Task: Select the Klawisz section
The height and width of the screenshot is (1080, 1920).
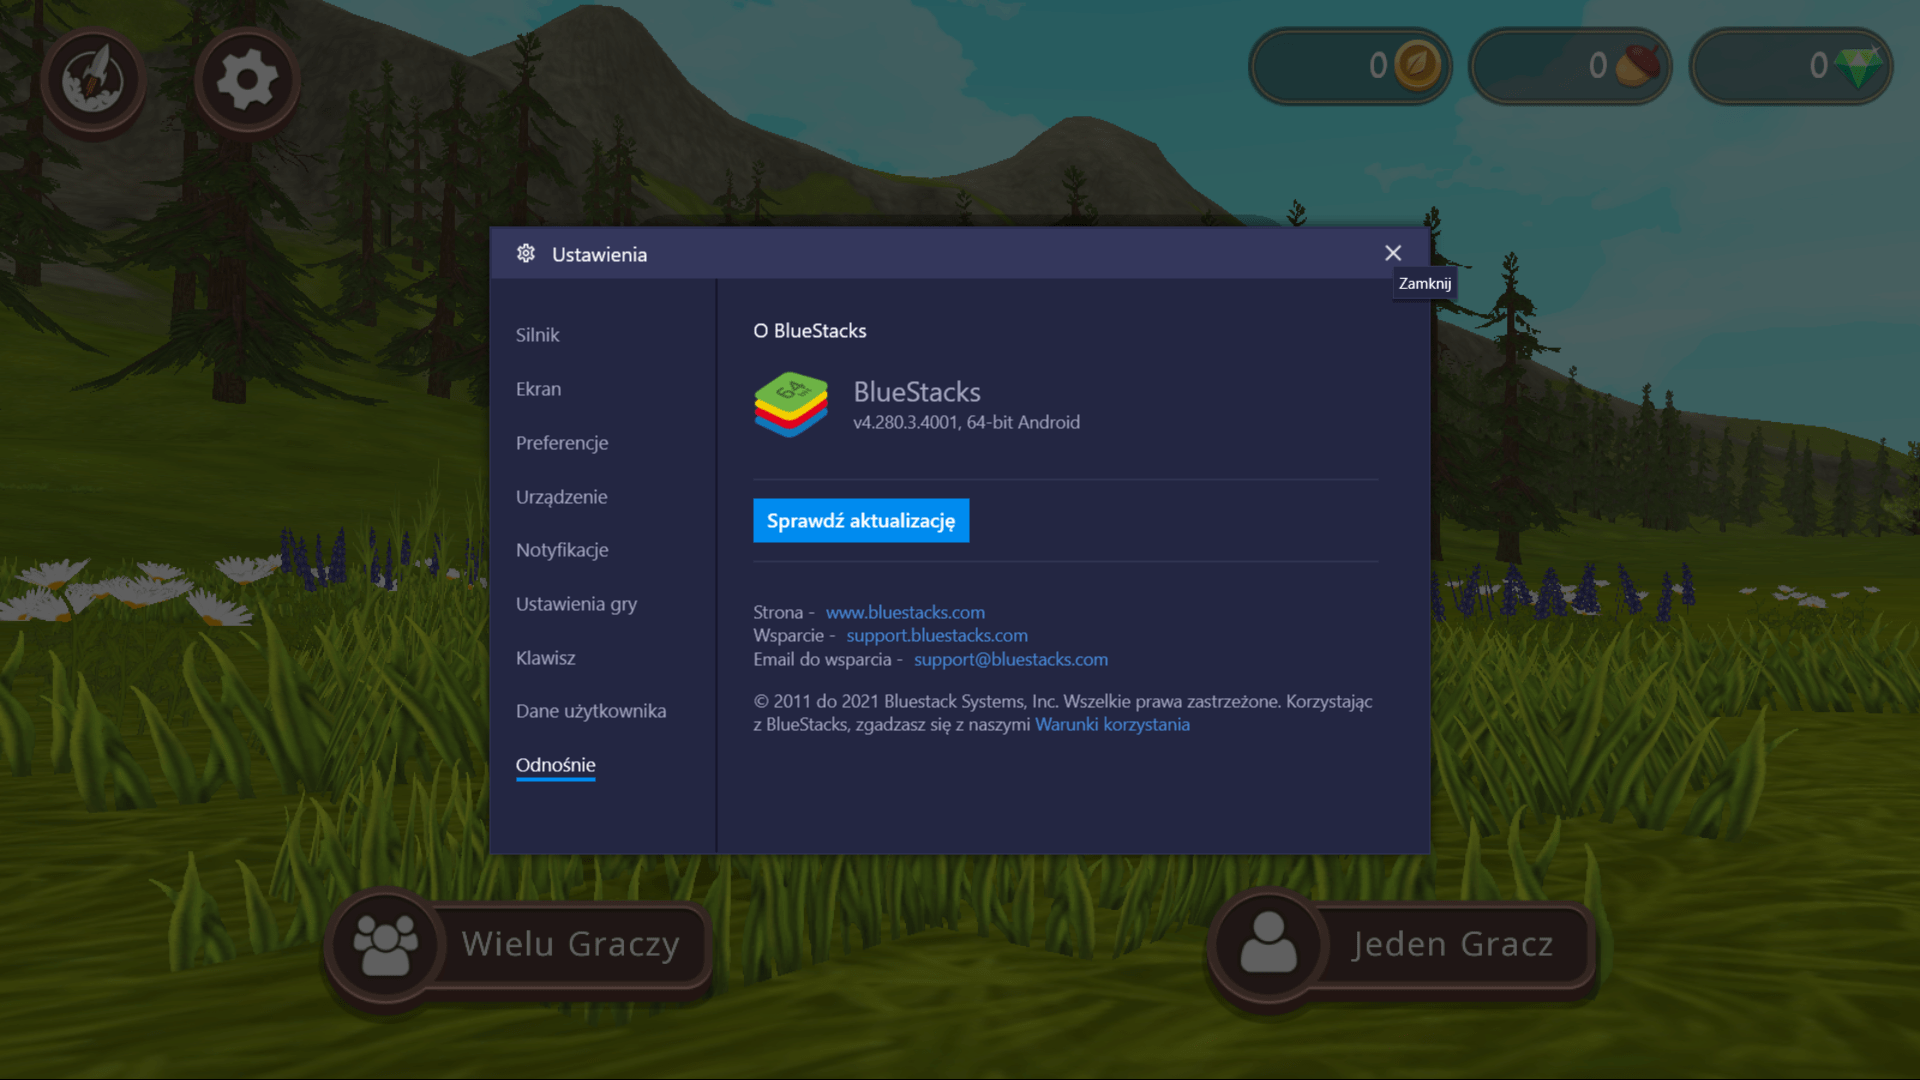Action: [545, 658]
